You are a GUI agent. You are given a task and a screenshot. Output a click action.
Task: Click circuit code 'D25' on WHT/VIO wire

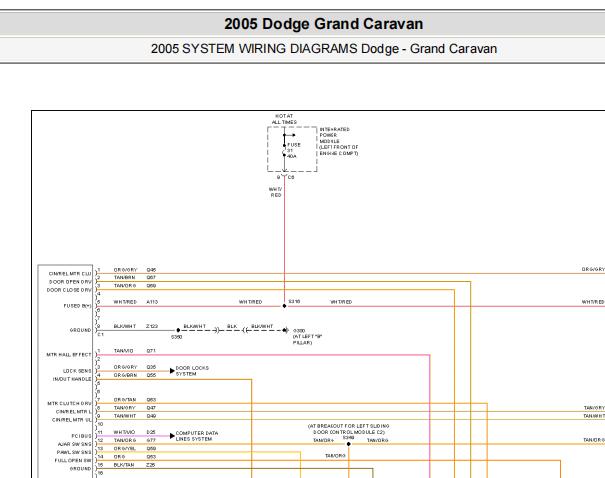[x=151, y=432]
